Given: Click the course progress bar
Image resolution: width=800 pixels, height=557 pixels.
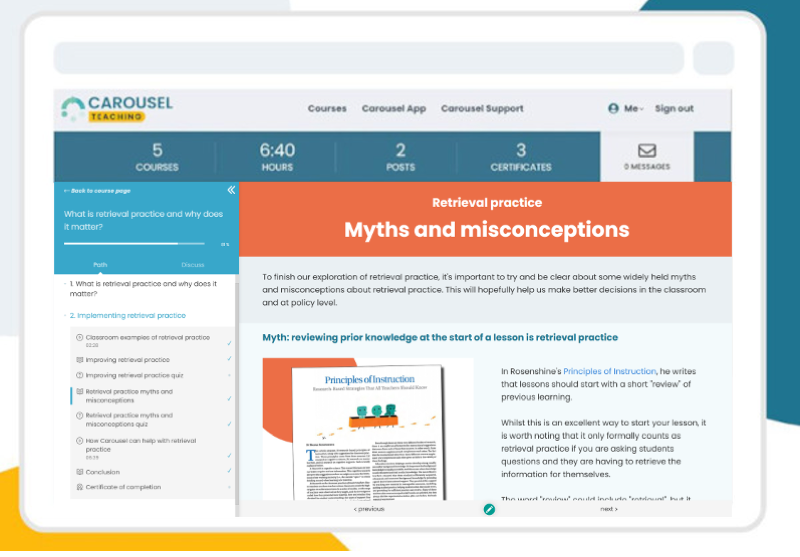Looking at the screenshot, I should 140,243.
